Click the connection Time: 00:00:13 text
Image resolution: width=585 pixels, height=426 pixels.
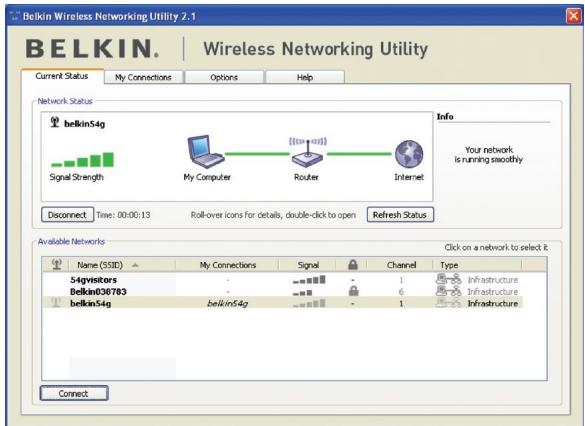click(x=123, y=215)
